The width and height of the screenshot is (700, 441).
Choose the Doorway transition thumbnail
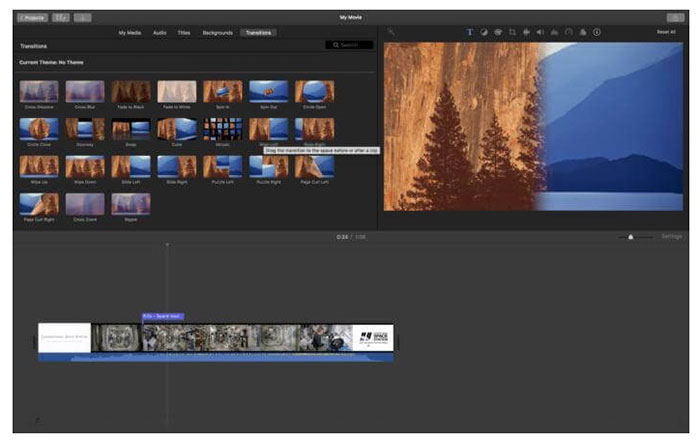85,129
